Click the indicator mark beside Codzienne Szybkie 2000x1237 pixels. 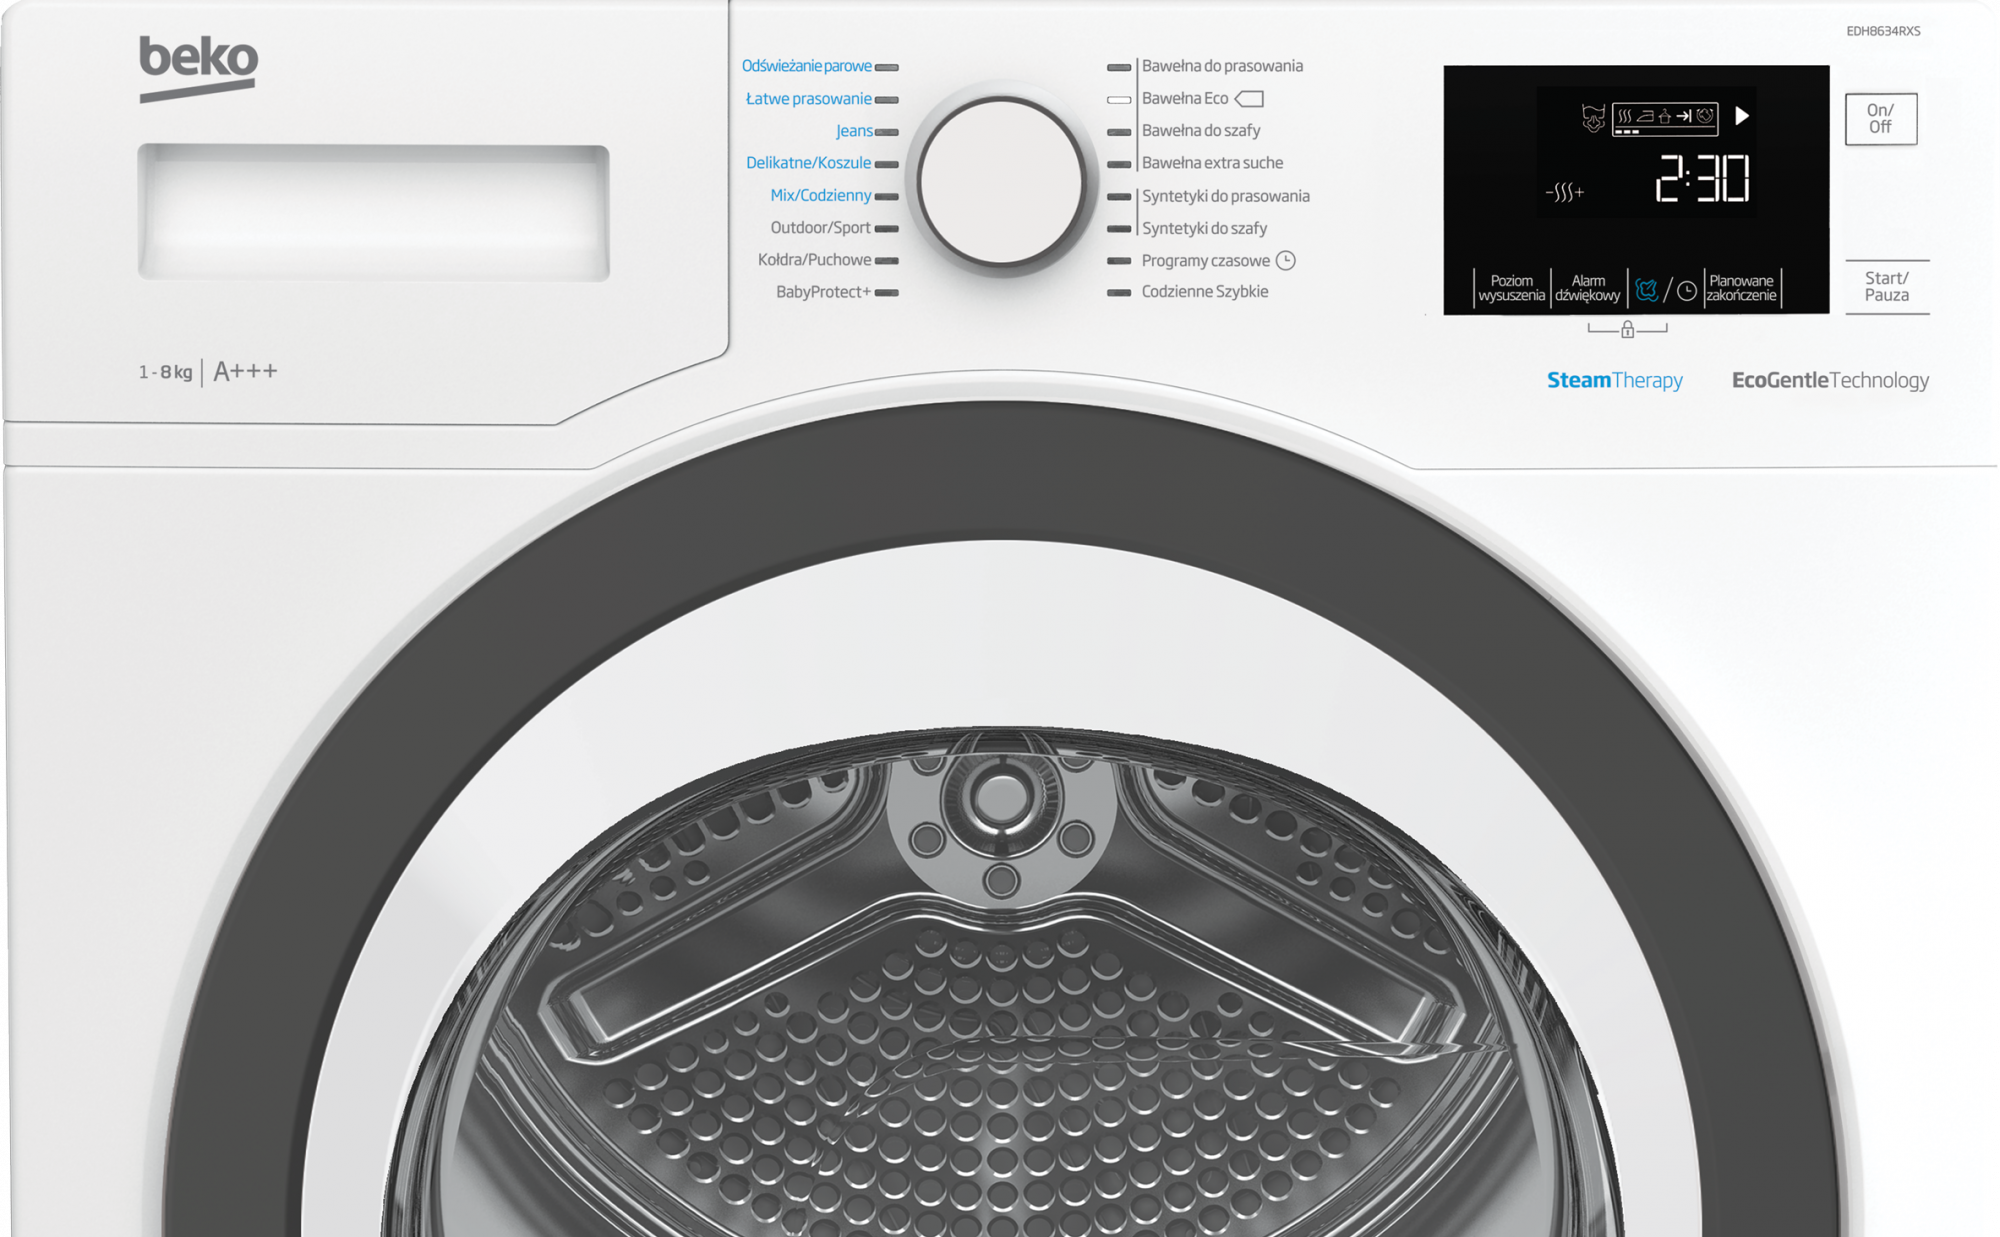[x=1119, y=292]
